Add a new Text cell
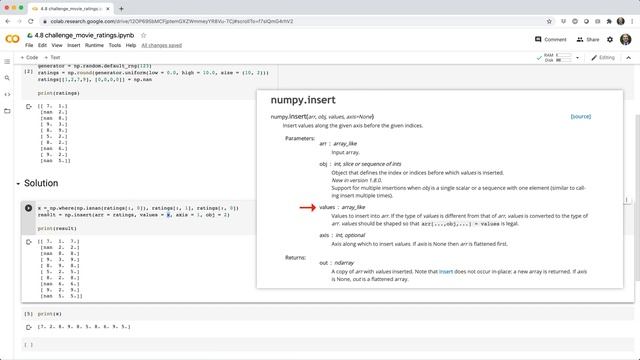This screenshot has height=360, width=640. [x=52, y=58]
